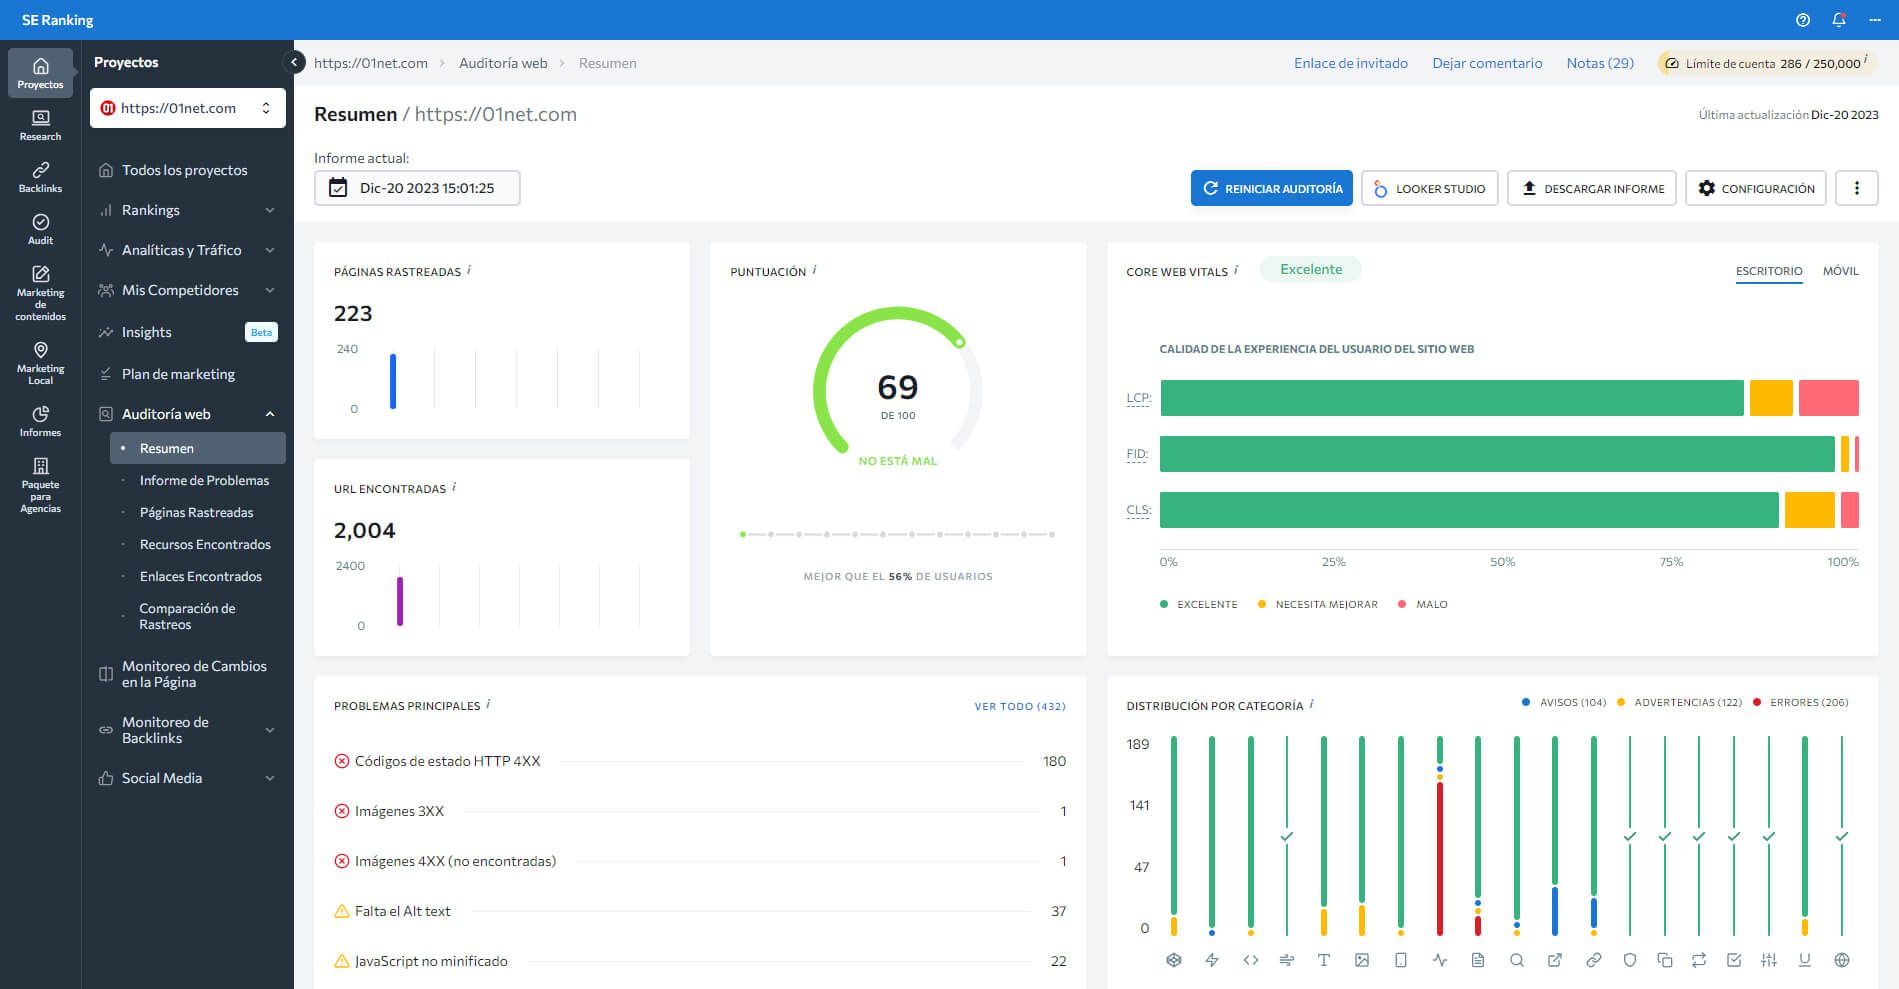Toggle Avisos (104) legend series
This screenshot has width=1899, height=989.
pos(1564,702)
